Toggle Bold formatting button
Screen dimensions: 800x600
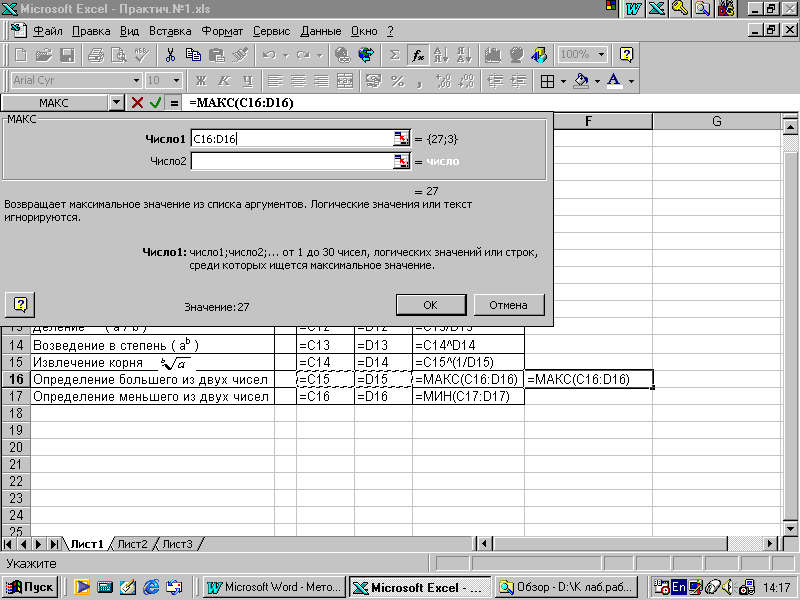[201, 81]
